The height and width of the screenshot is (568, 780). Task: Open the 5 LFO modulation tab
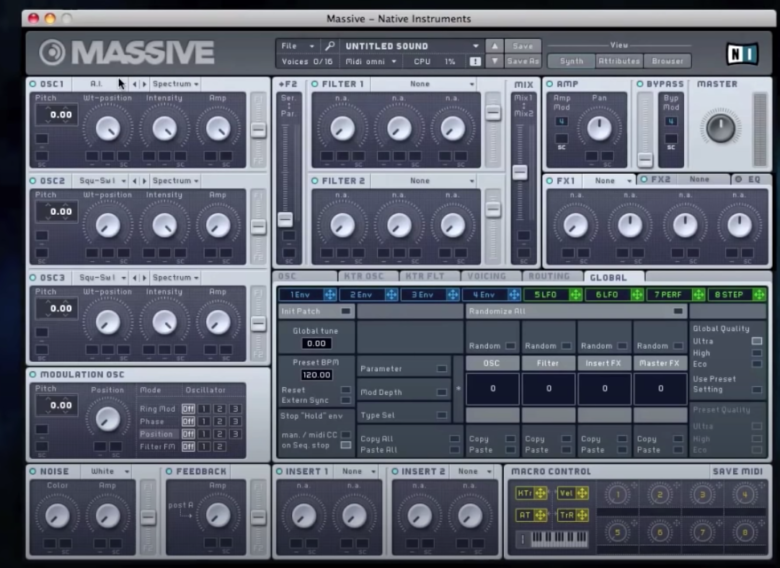[546, 294]
